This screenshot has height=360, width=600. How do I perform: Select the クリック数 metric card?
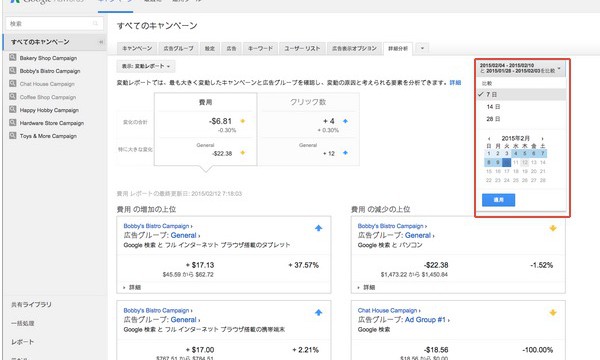click(308, 129)
